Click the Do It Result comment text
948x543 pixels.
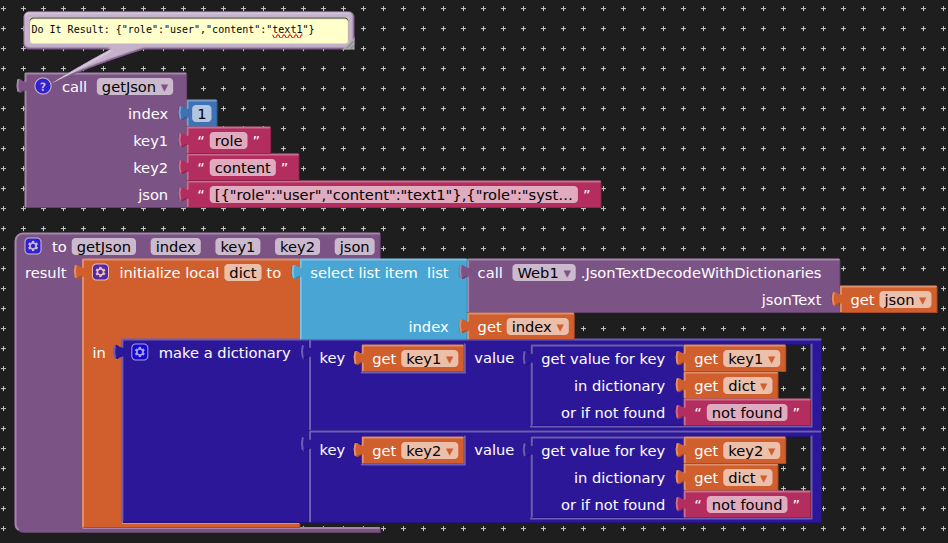pos(172,30)
